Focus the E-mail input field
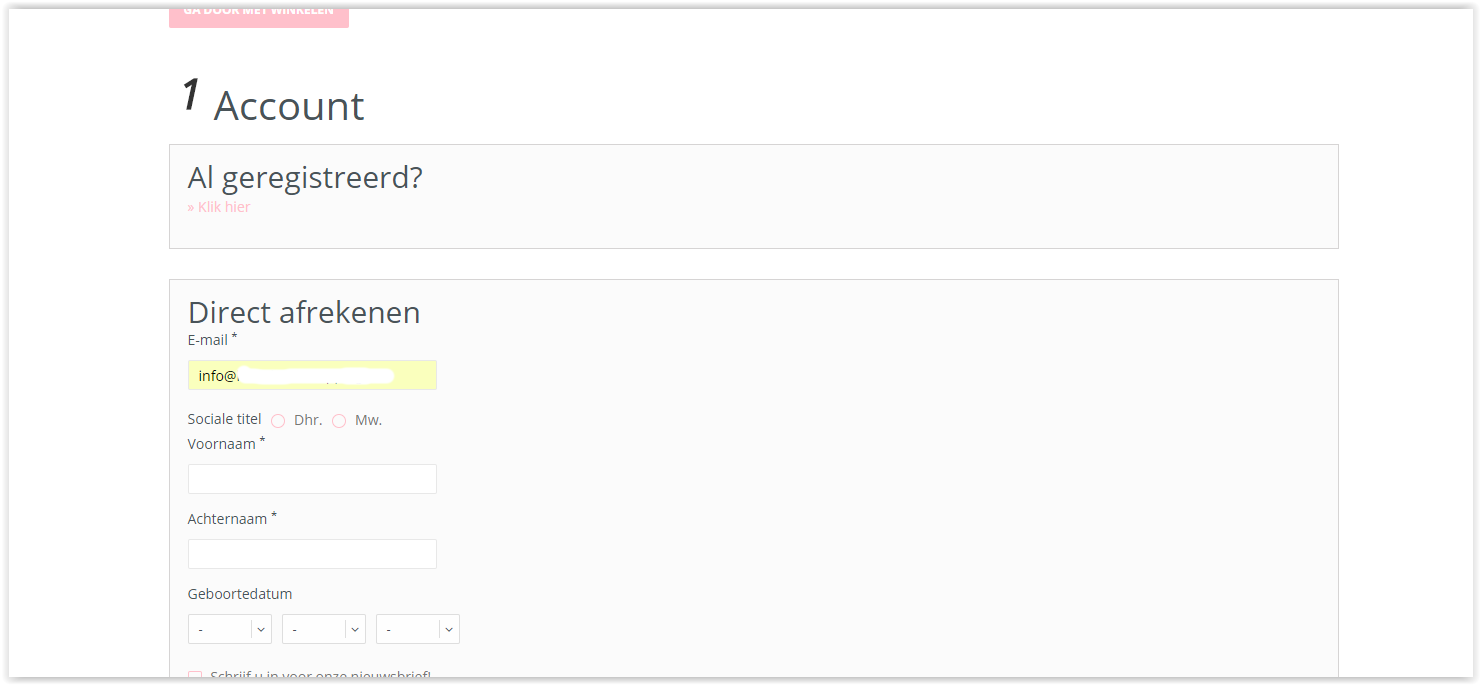 pos(312,375)
